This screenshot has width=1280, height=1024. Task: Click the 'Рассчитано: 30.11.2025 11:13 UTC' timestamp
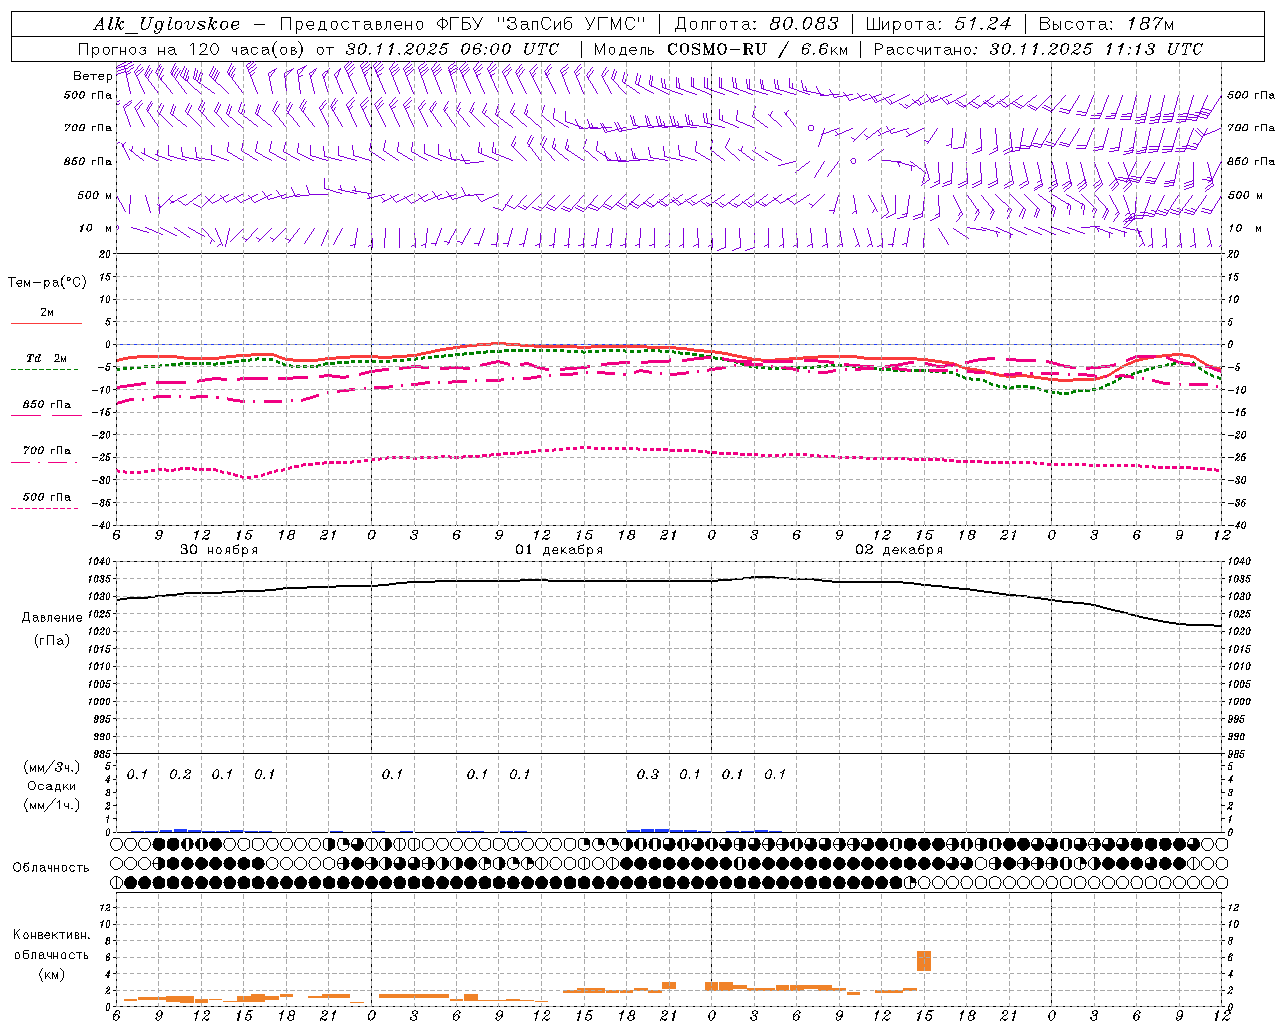1038,49
